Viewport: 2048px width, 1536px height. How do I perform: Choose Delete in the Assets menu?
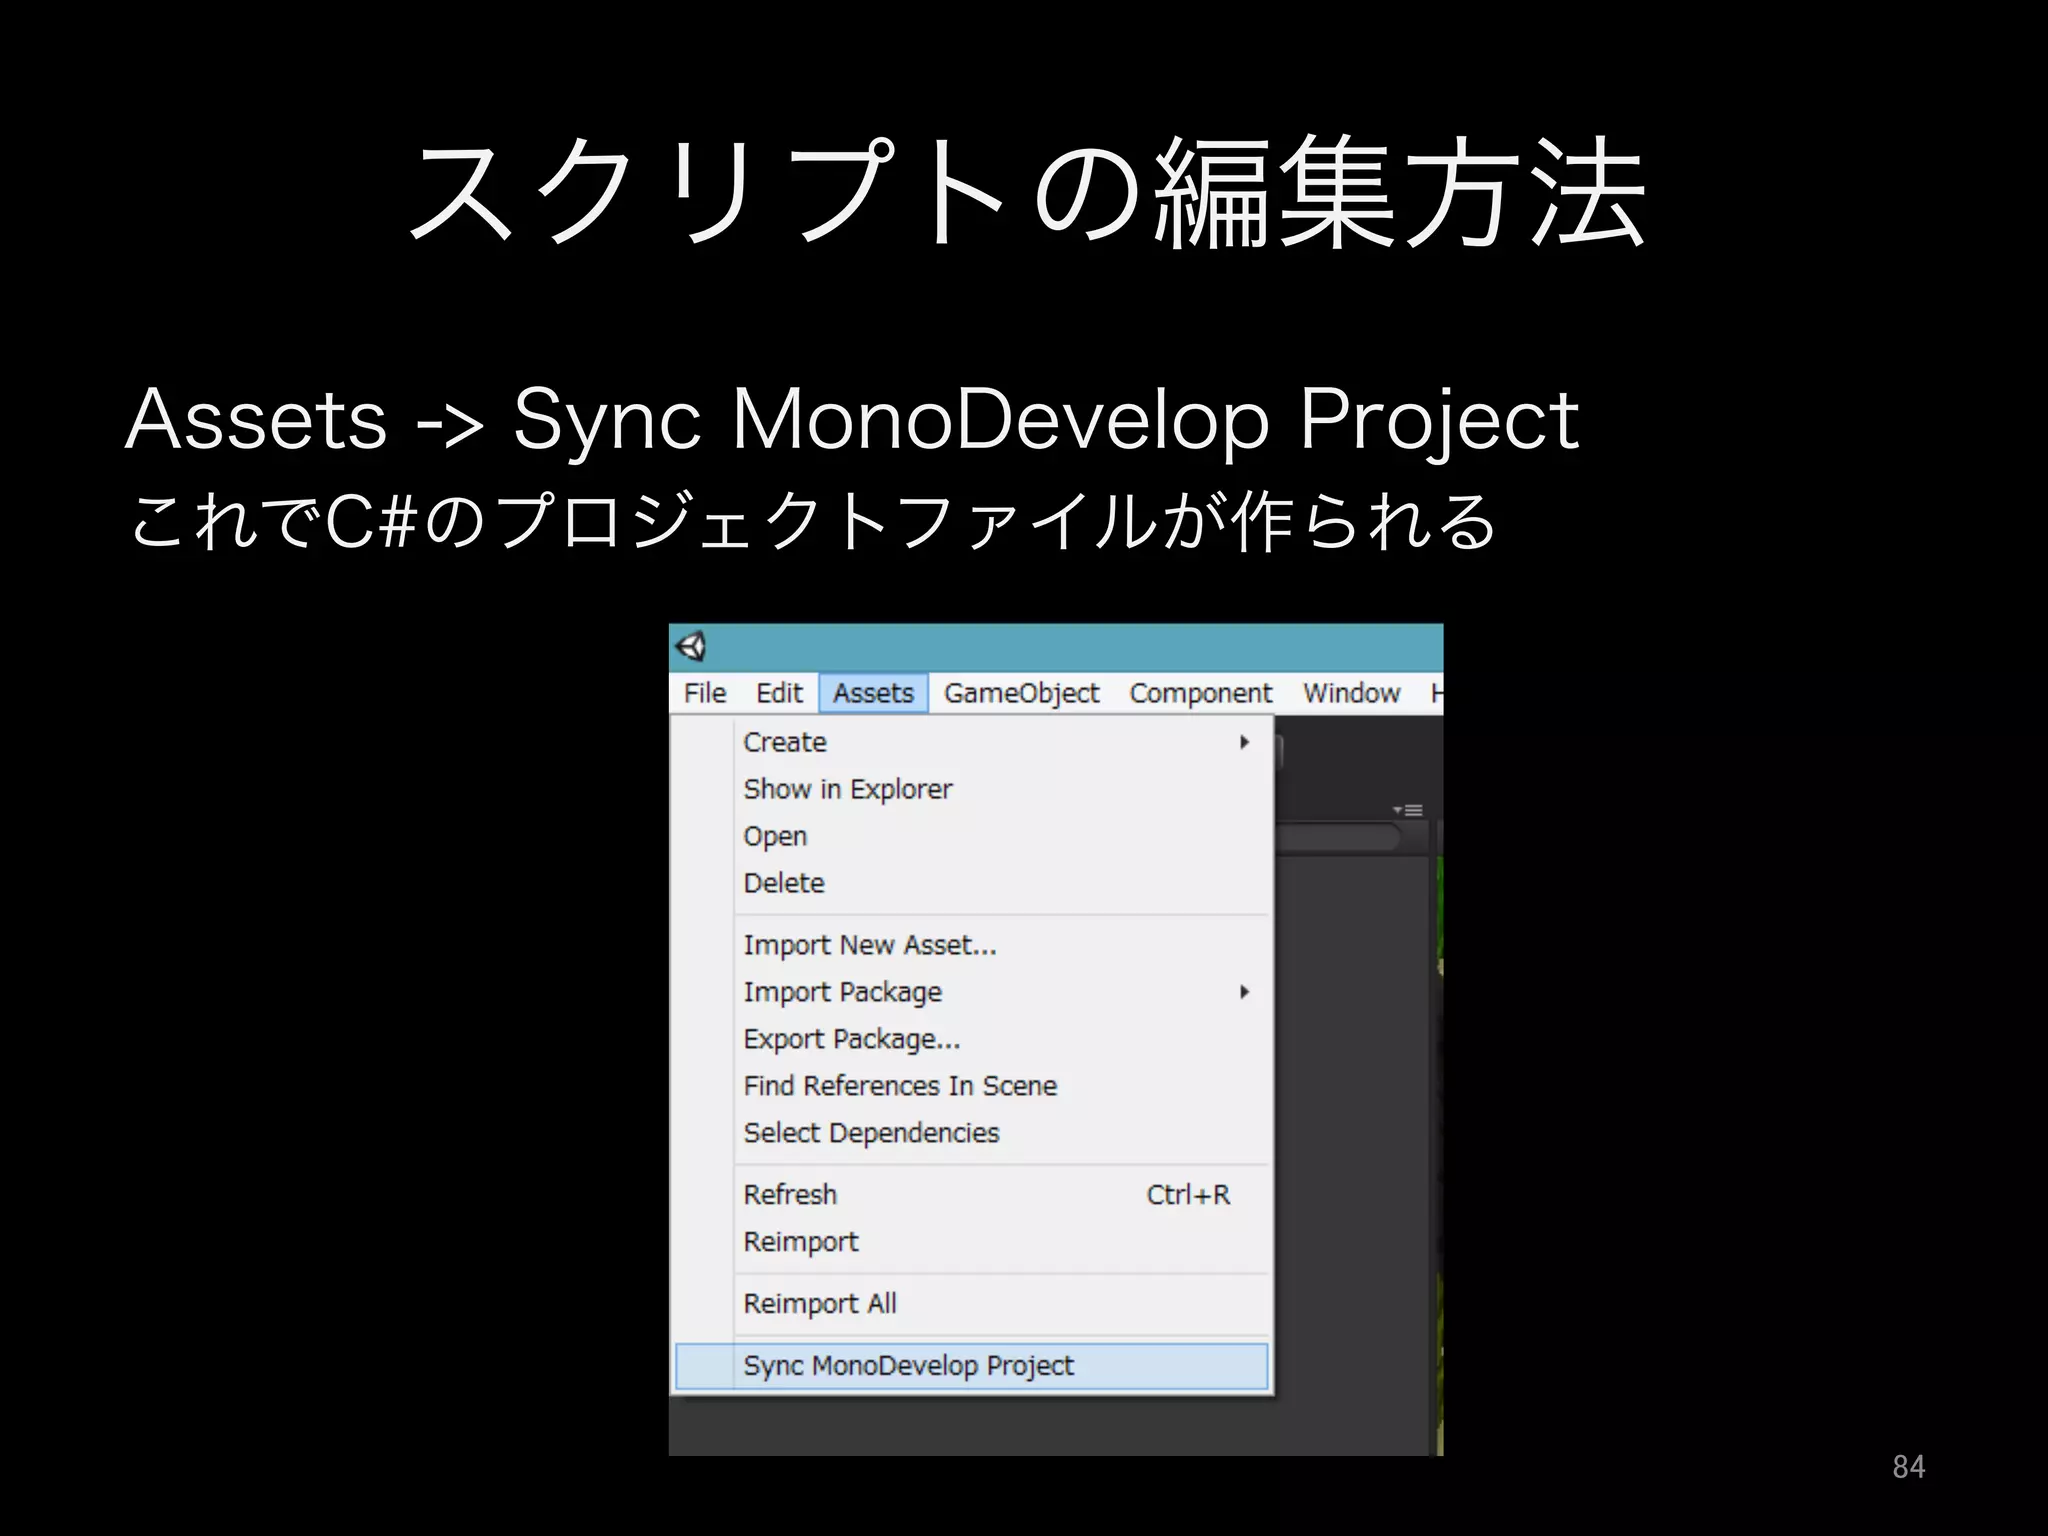click(972, 883)
